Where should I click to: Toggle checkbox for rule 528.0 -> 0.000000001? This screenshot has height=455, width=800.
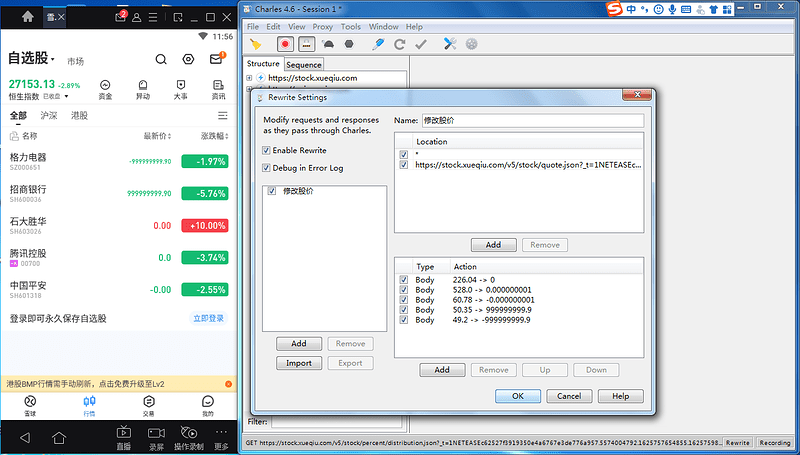[404, 290]
